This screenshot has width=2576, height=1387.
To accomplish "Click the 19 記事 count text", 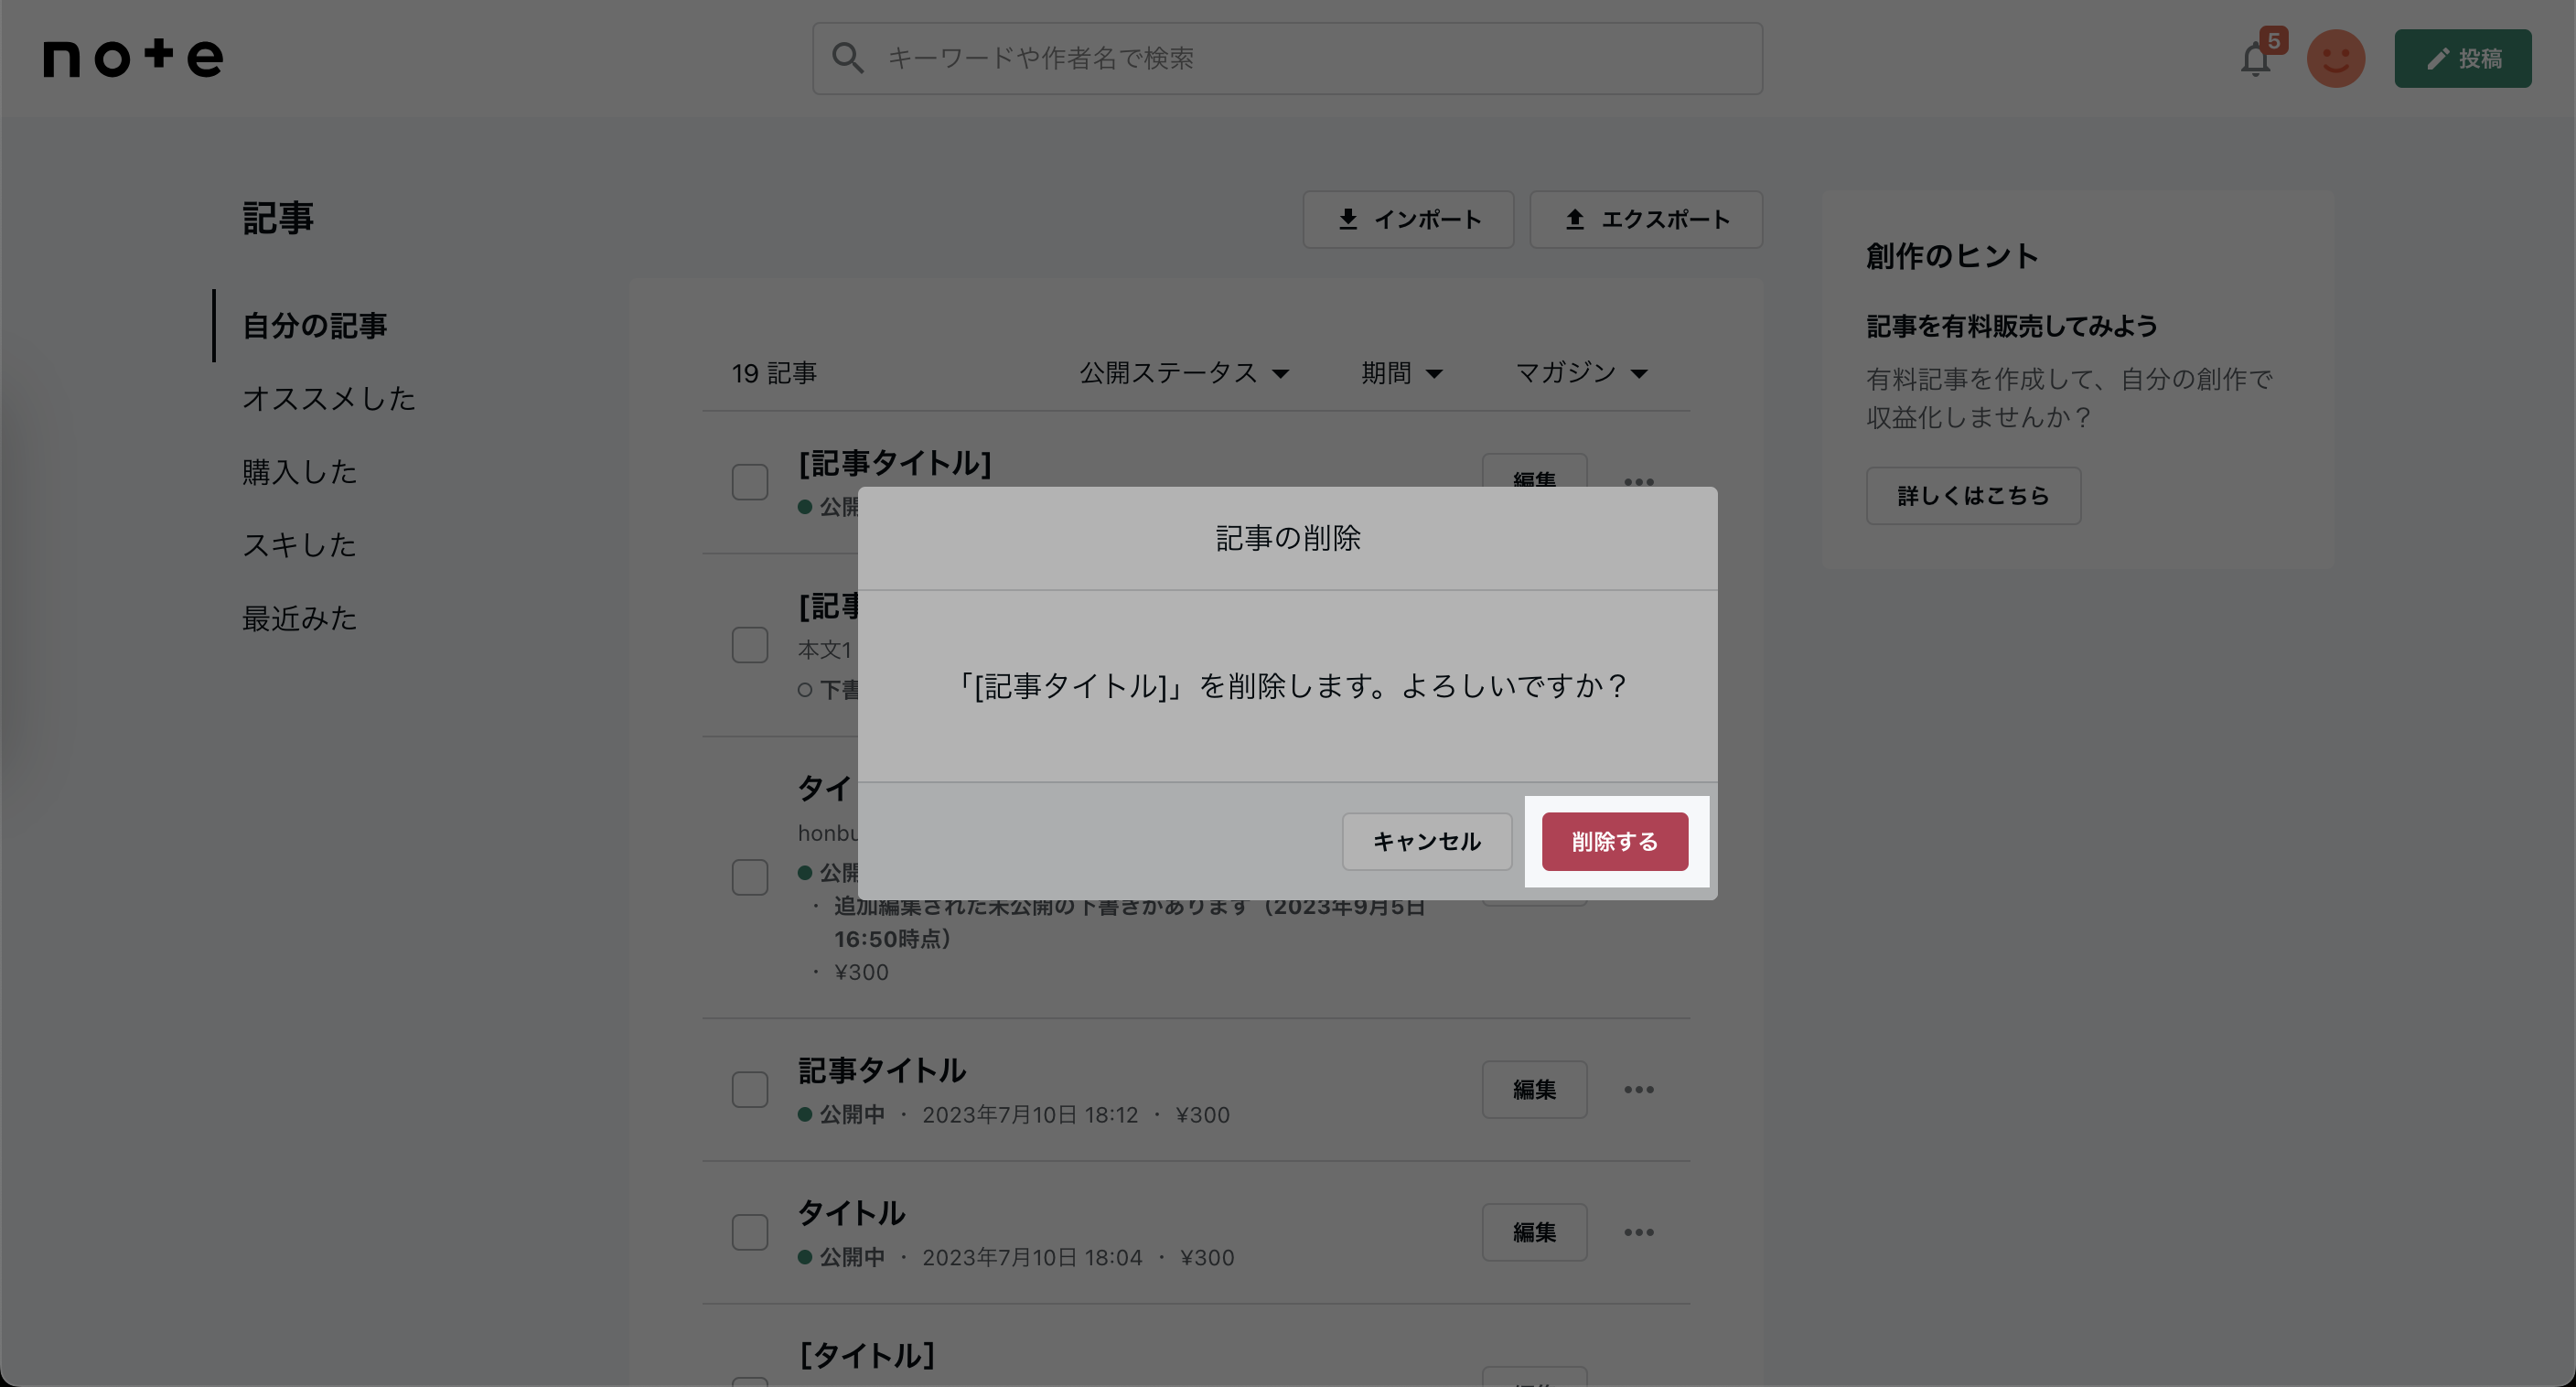I will pos(774,373).
